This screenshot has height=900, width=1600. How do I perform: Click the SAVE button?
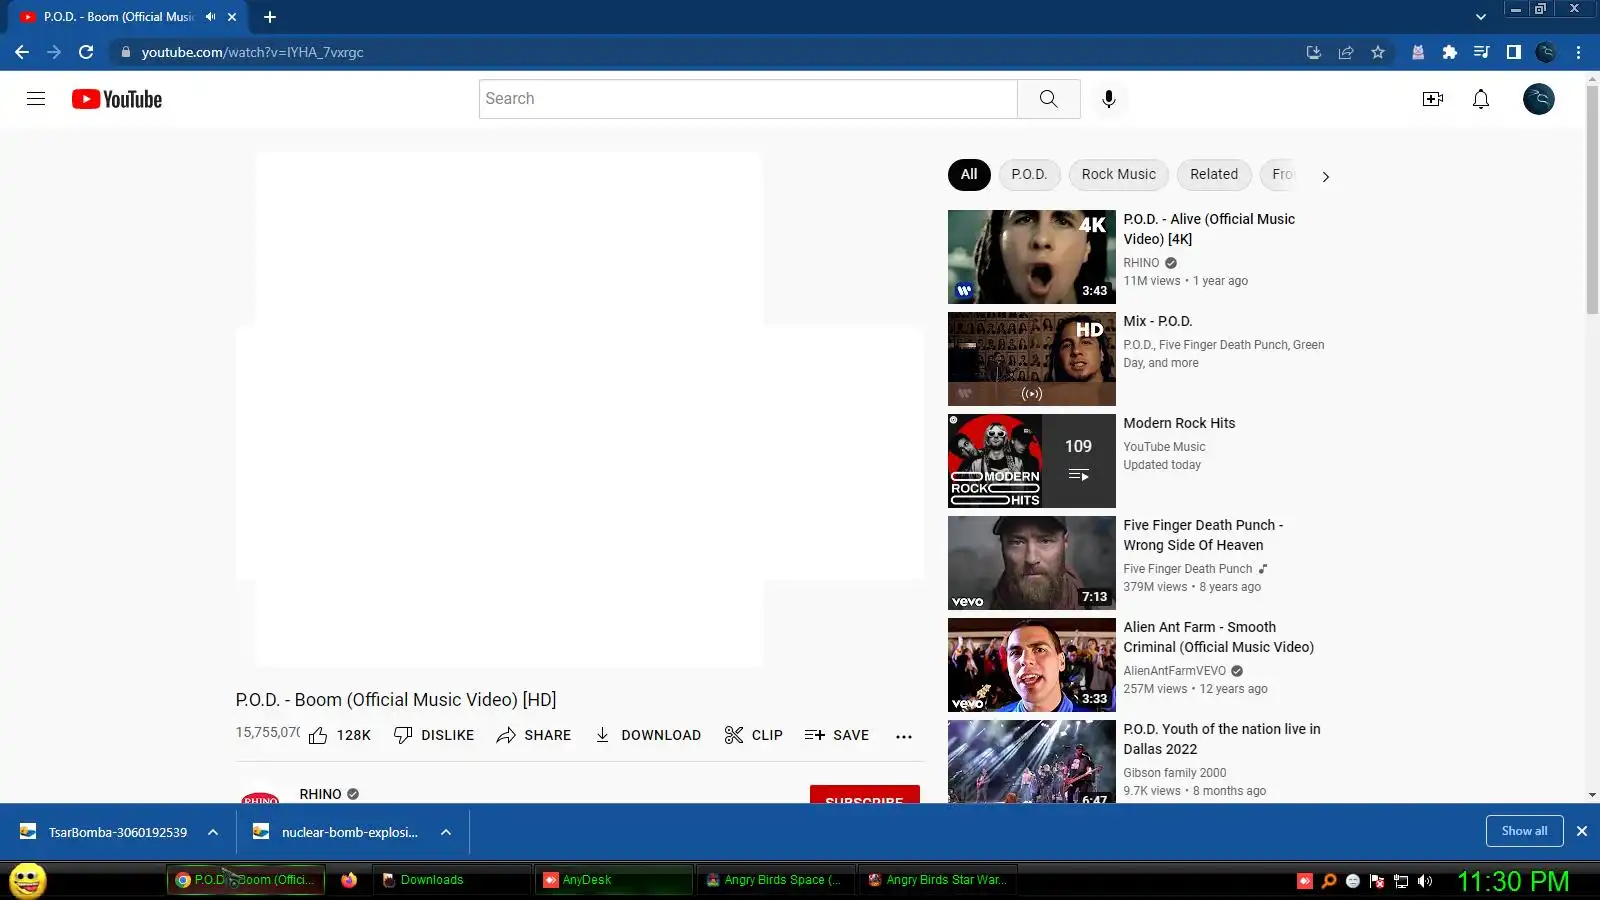click(837, 735)
